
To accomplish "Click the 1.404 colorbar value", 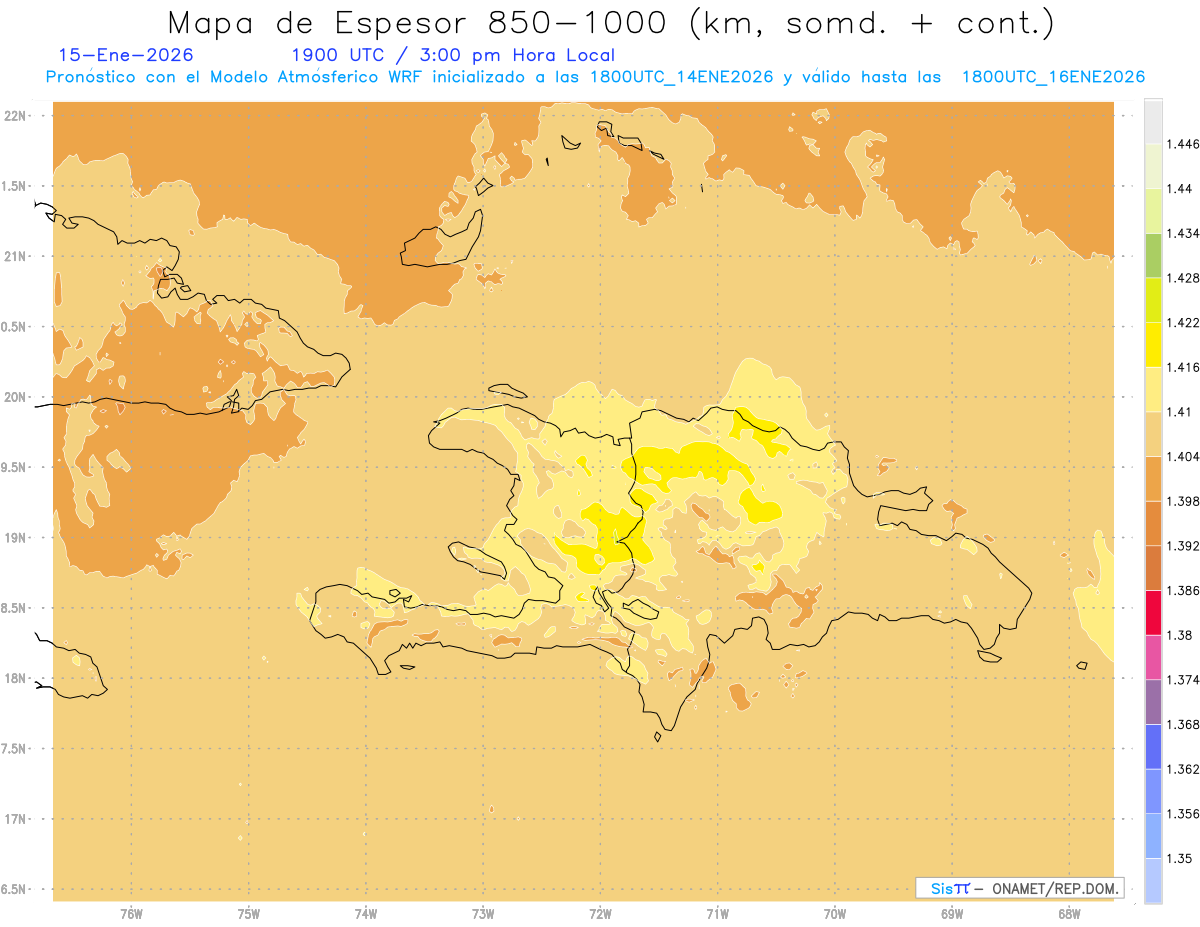I will pyautogui.click(x=1183, y=456).
